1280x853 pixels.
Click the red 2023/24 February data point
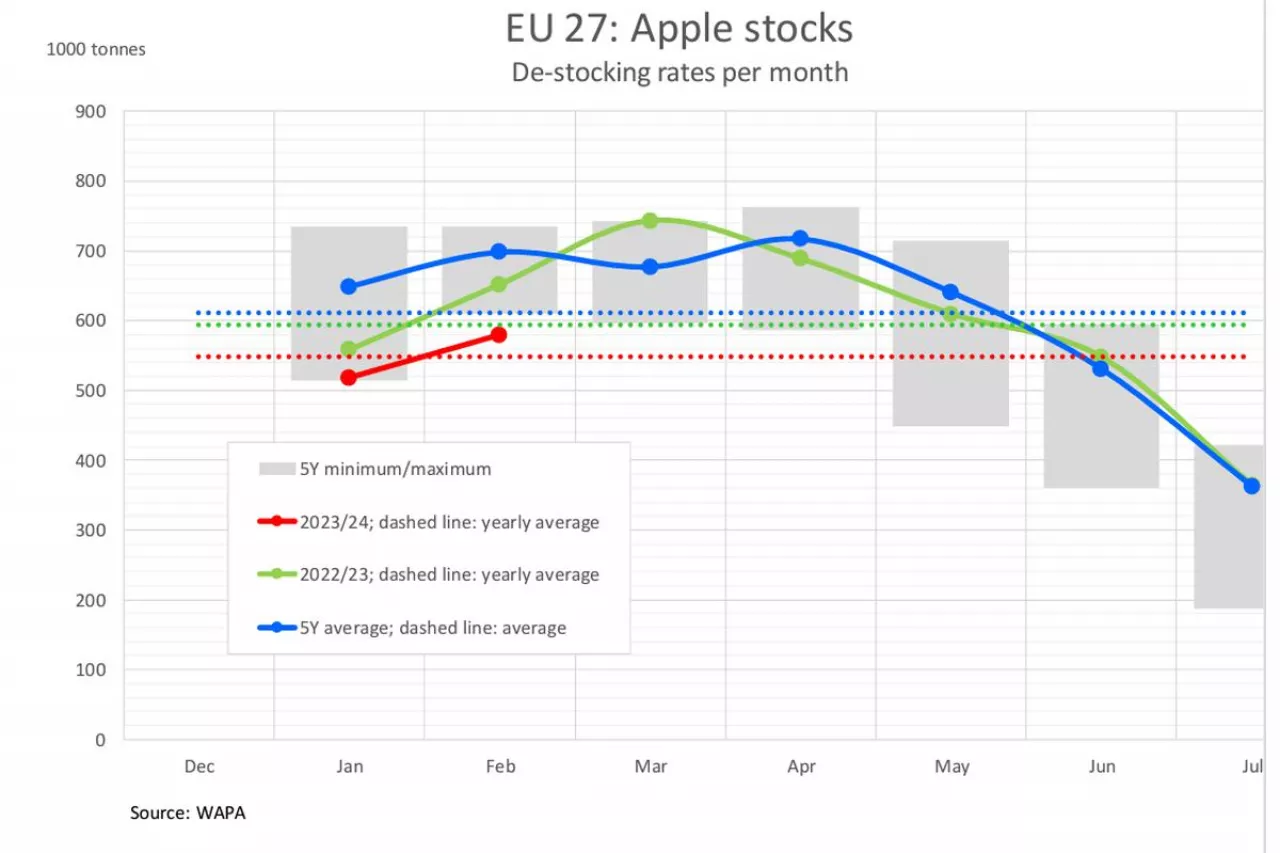(498, 335)
